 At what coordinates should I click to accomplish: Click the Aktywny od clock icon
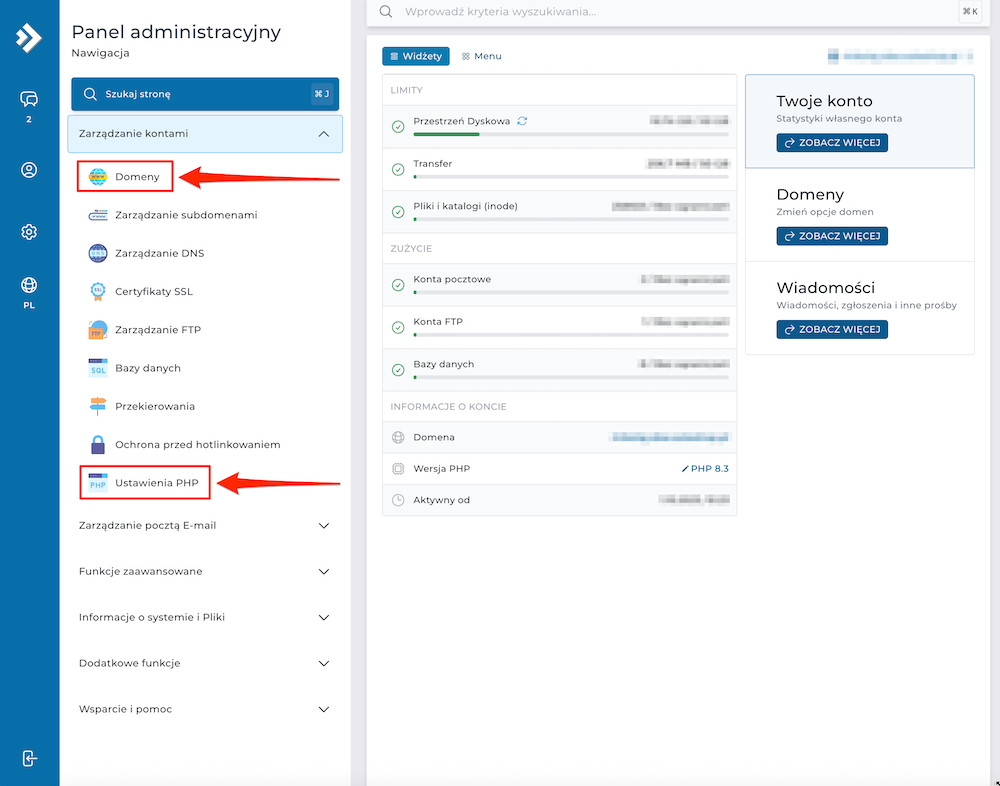398,500
